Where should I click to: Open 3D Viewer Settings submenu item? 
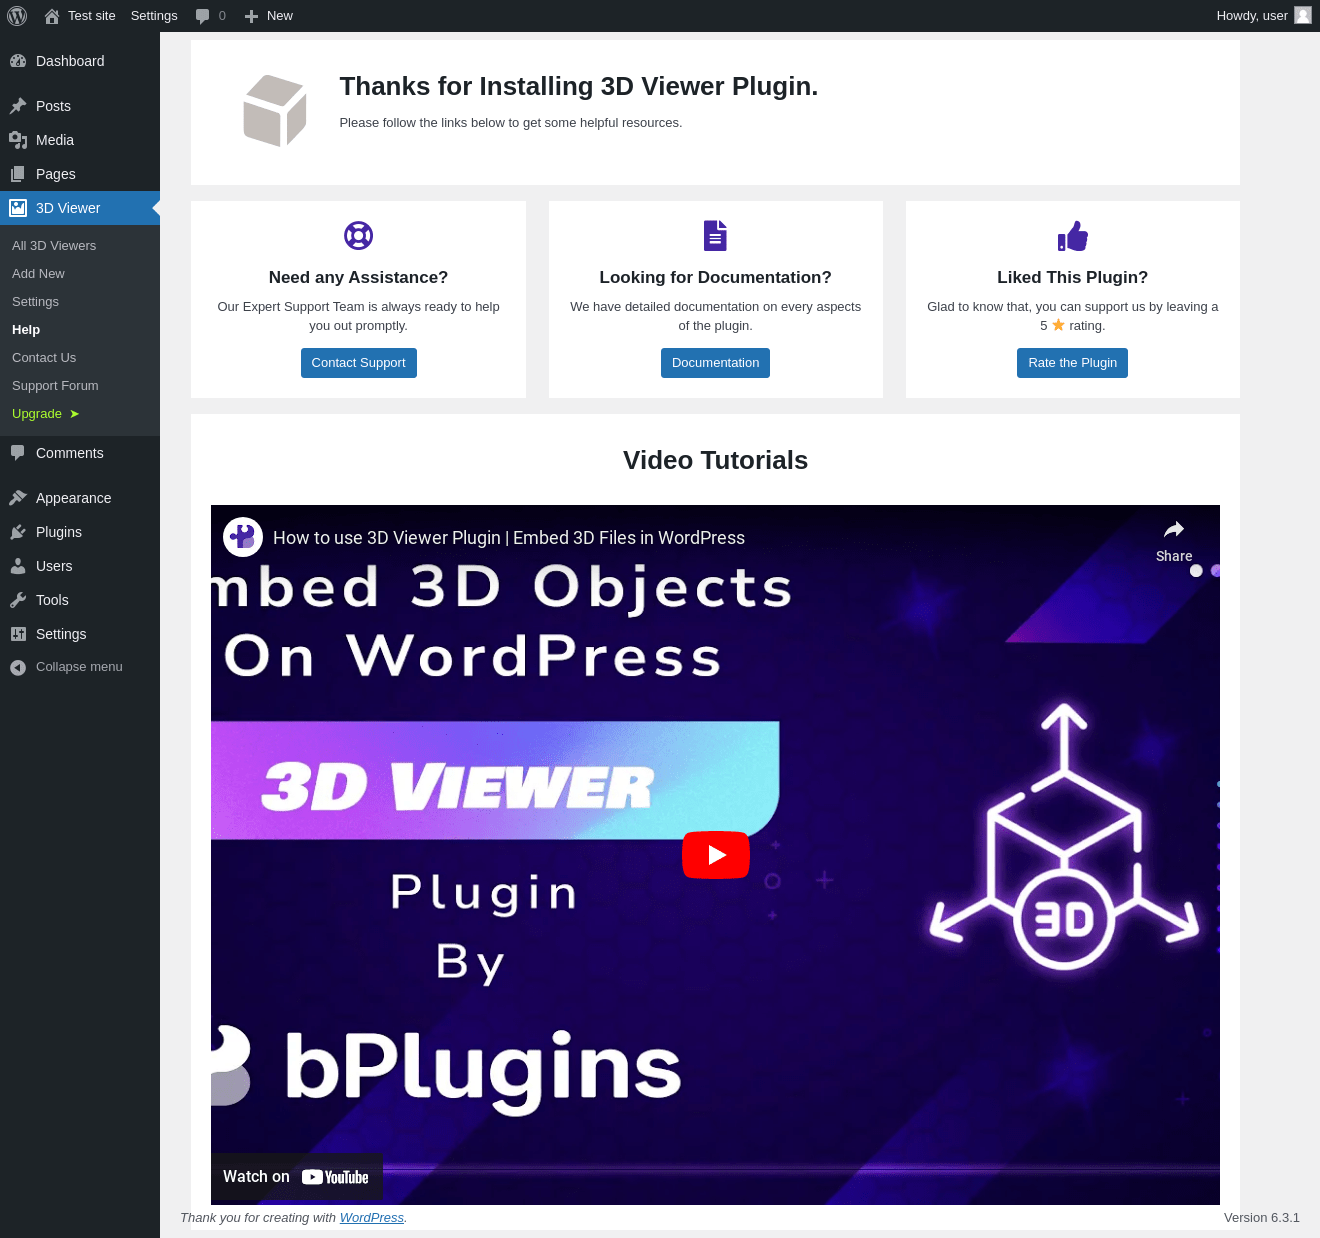[x=35, y=301]
